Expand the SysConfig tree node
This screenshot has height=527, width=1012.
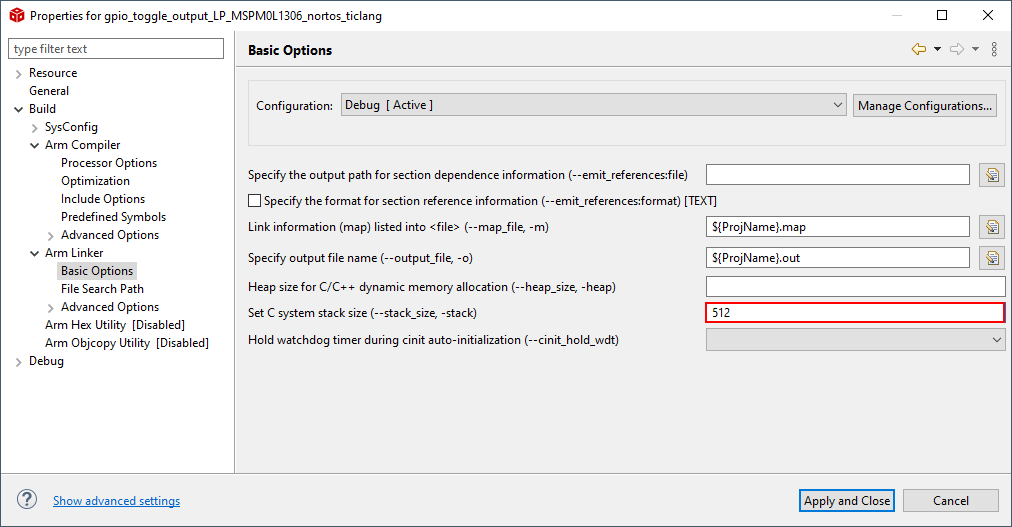pyautogui.click(x=35, y=127)
